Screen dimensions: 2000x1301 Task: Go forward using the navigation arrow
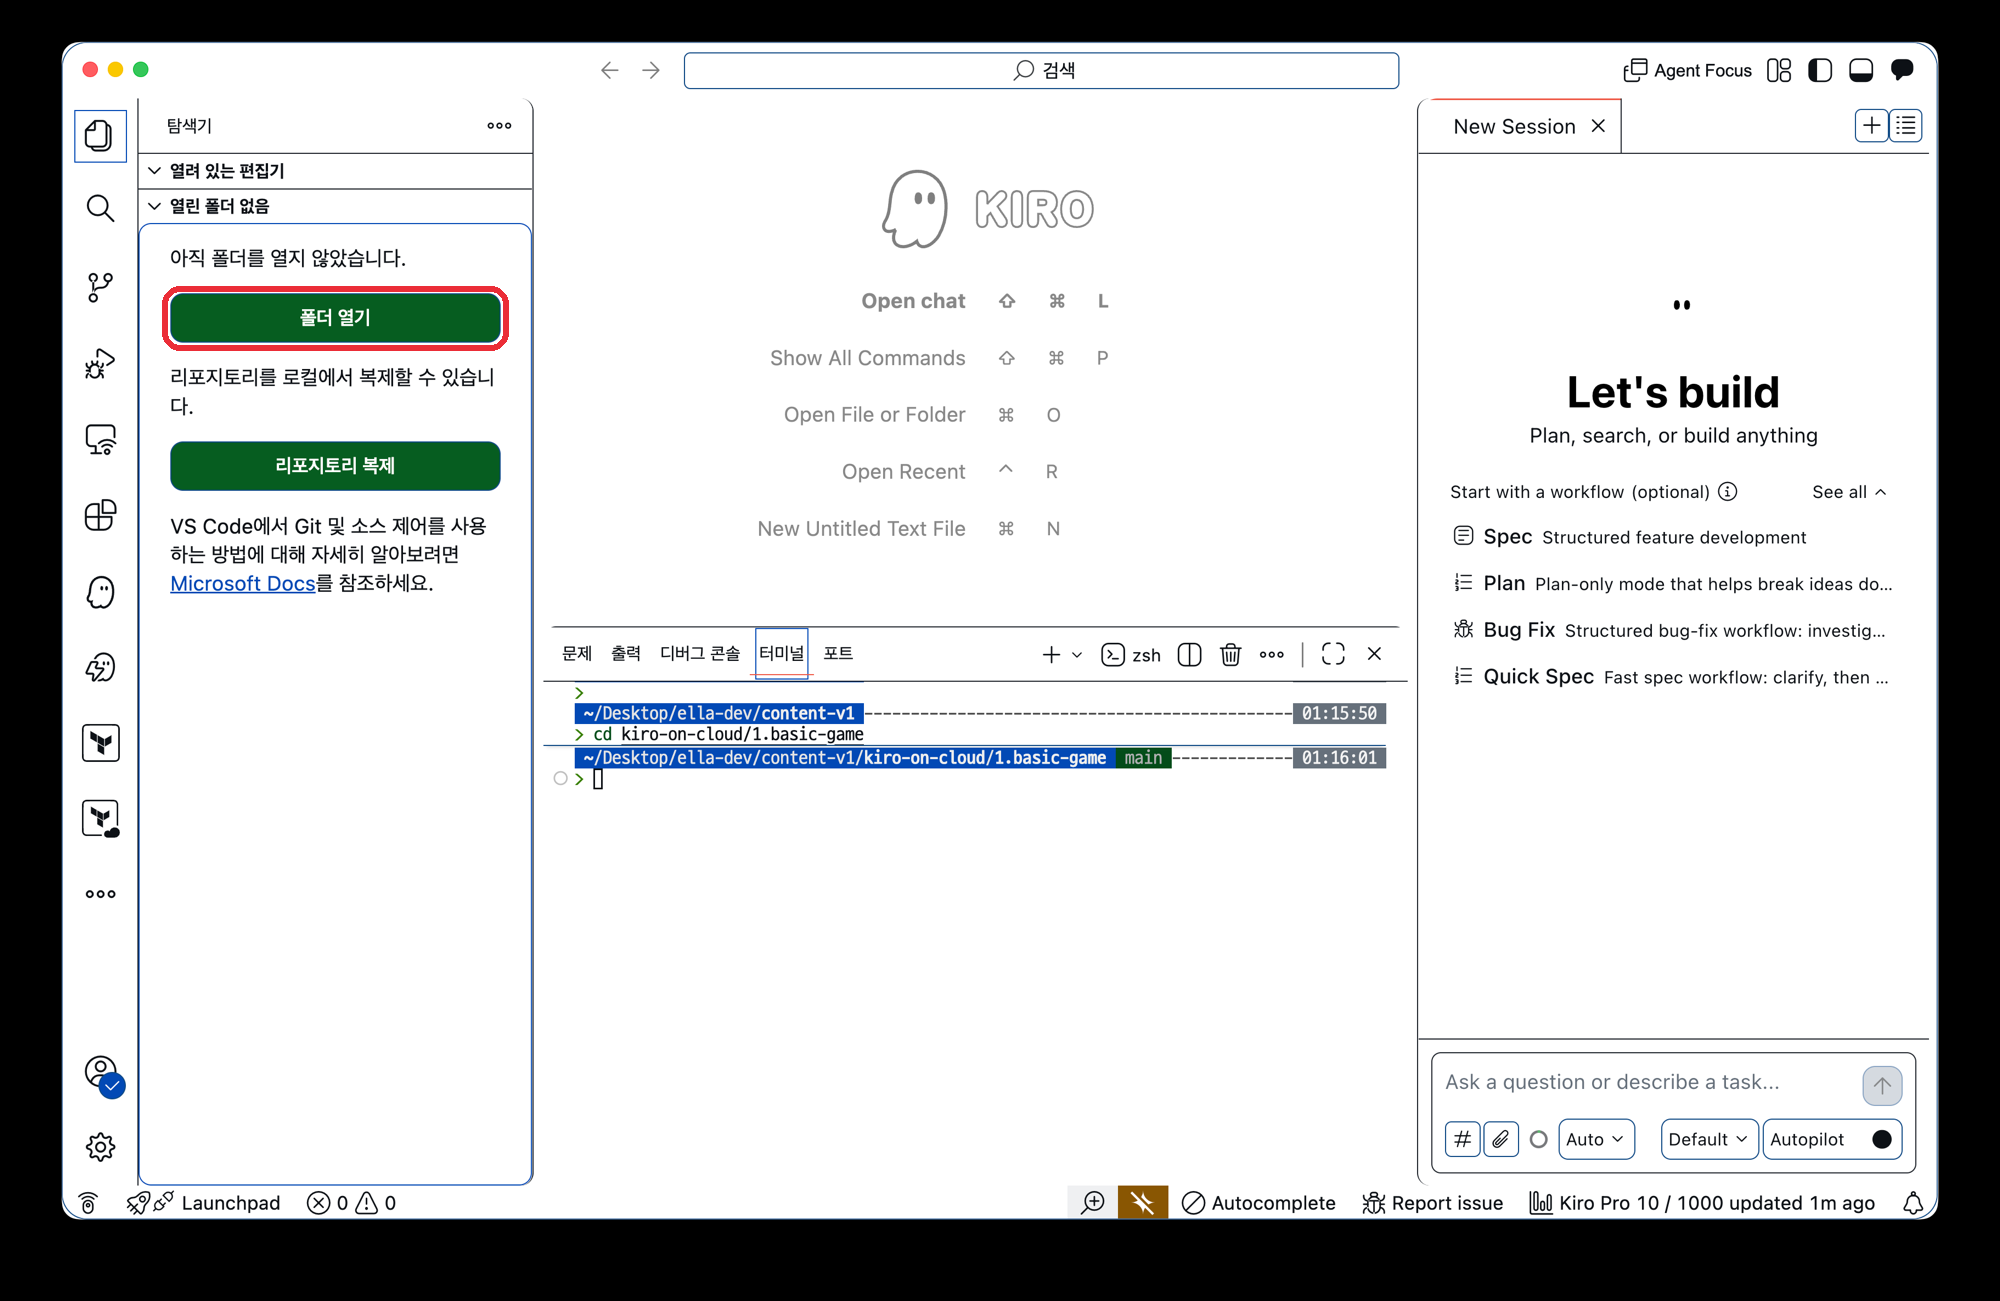click(x=651, y=70)
